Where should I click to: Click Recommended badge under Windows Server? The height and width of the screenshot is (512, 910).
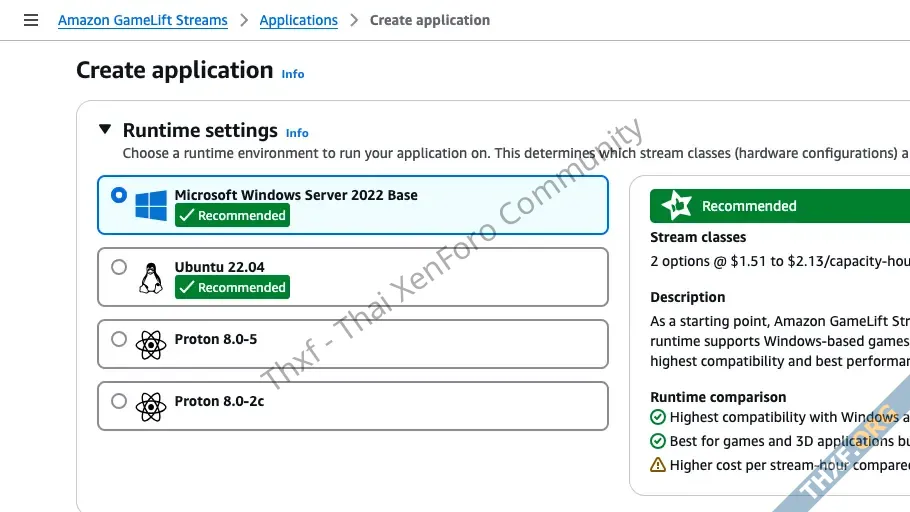click(x=232, y=215)
